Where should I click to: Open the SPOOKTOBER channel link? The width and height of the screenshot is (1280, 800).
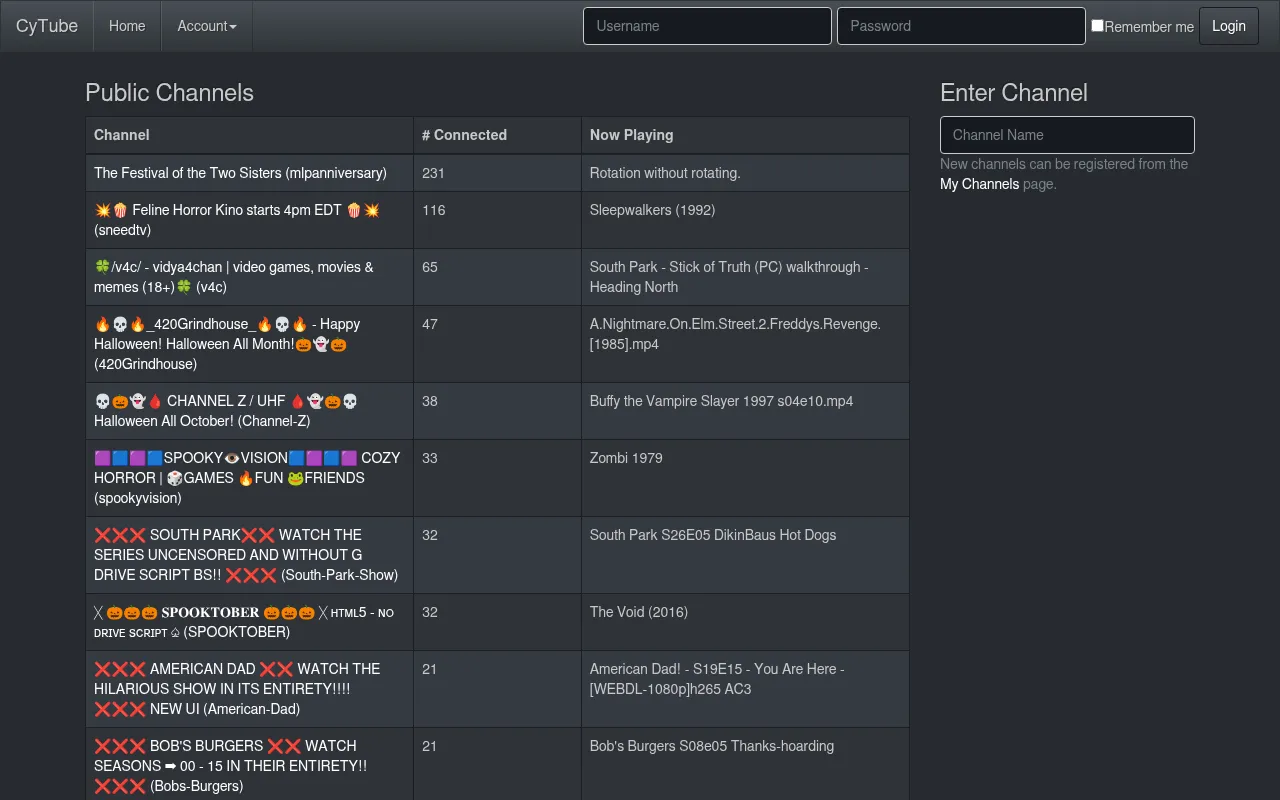244,622
